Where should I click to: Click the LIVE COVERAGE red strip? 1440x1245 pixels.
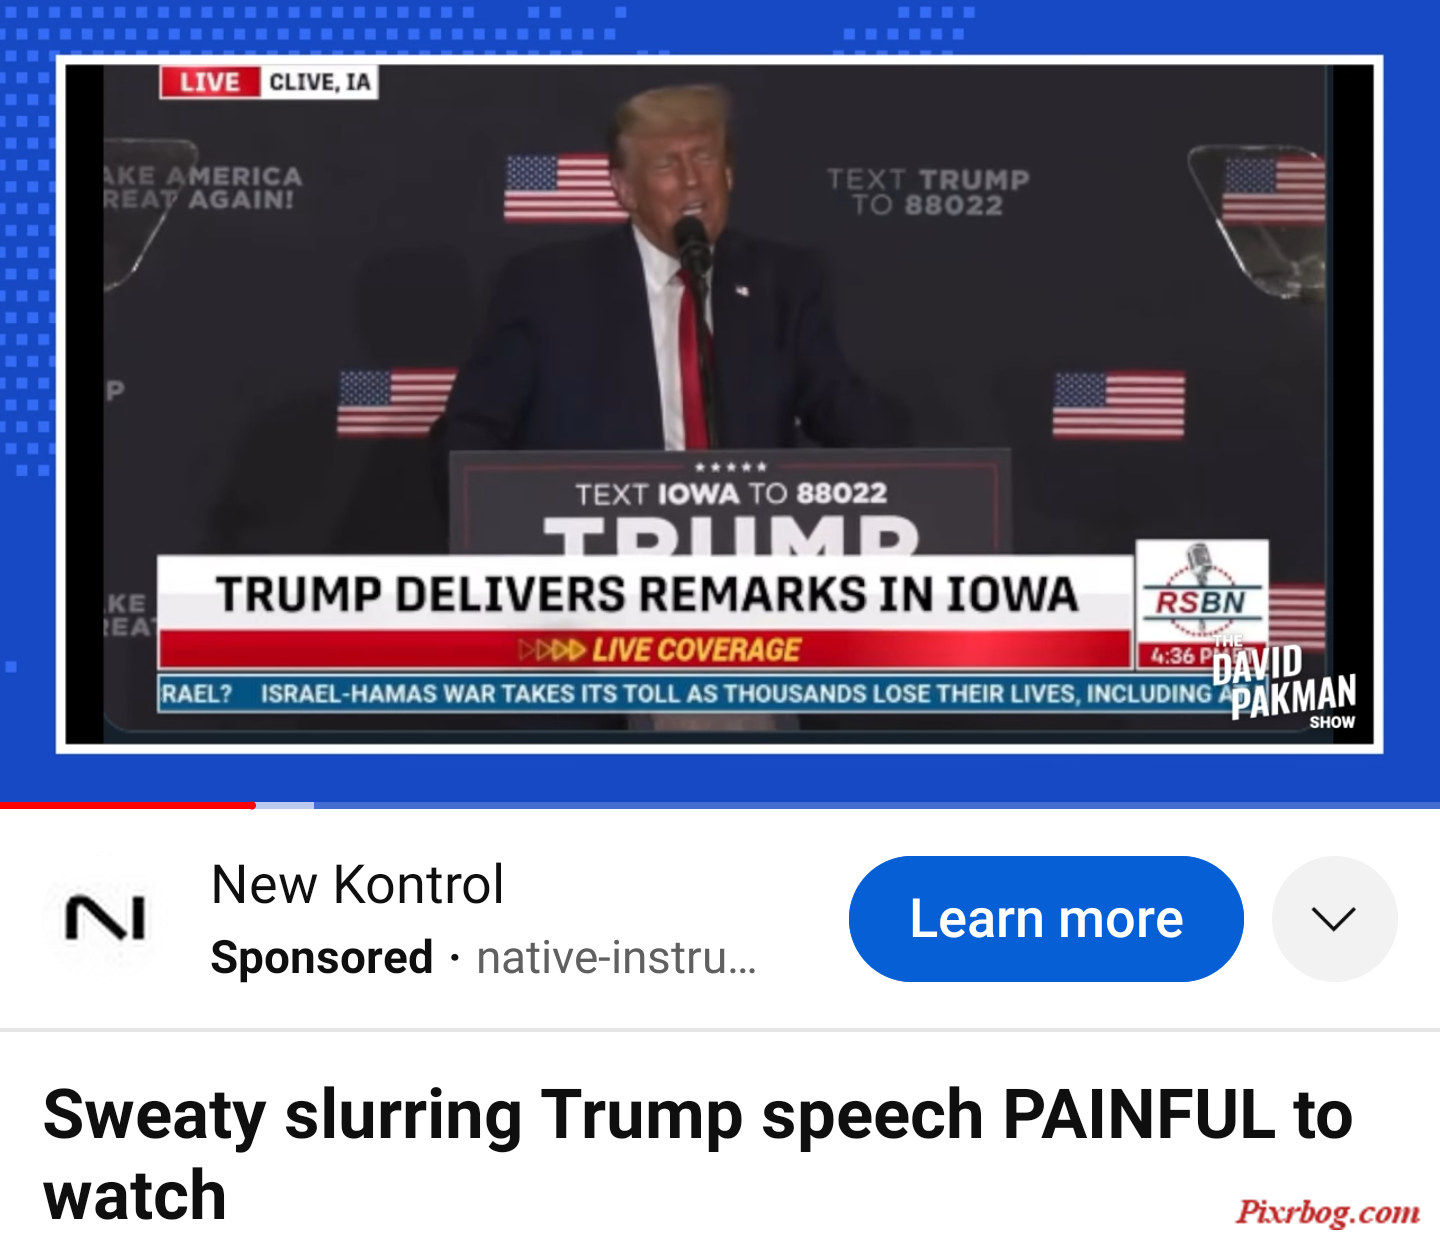(x=646, y=650)
